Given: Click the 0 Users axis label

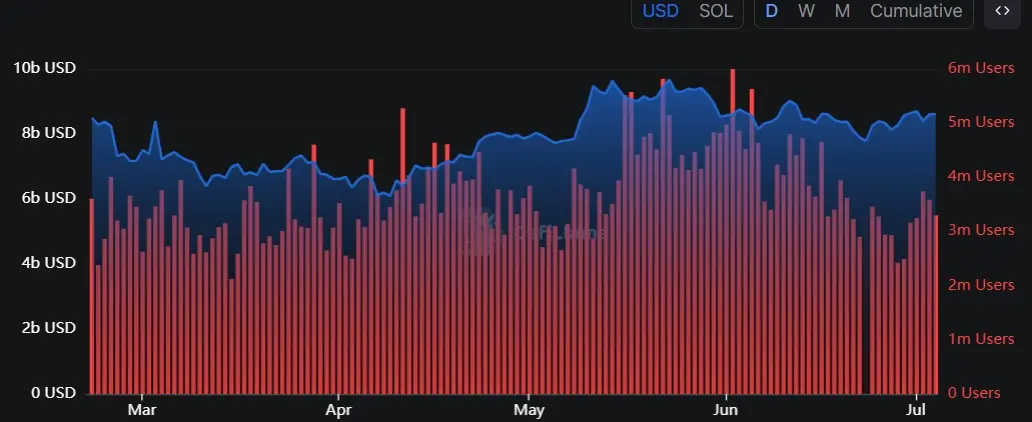Looking at the screenshot, I should click(x=973, y=393).
